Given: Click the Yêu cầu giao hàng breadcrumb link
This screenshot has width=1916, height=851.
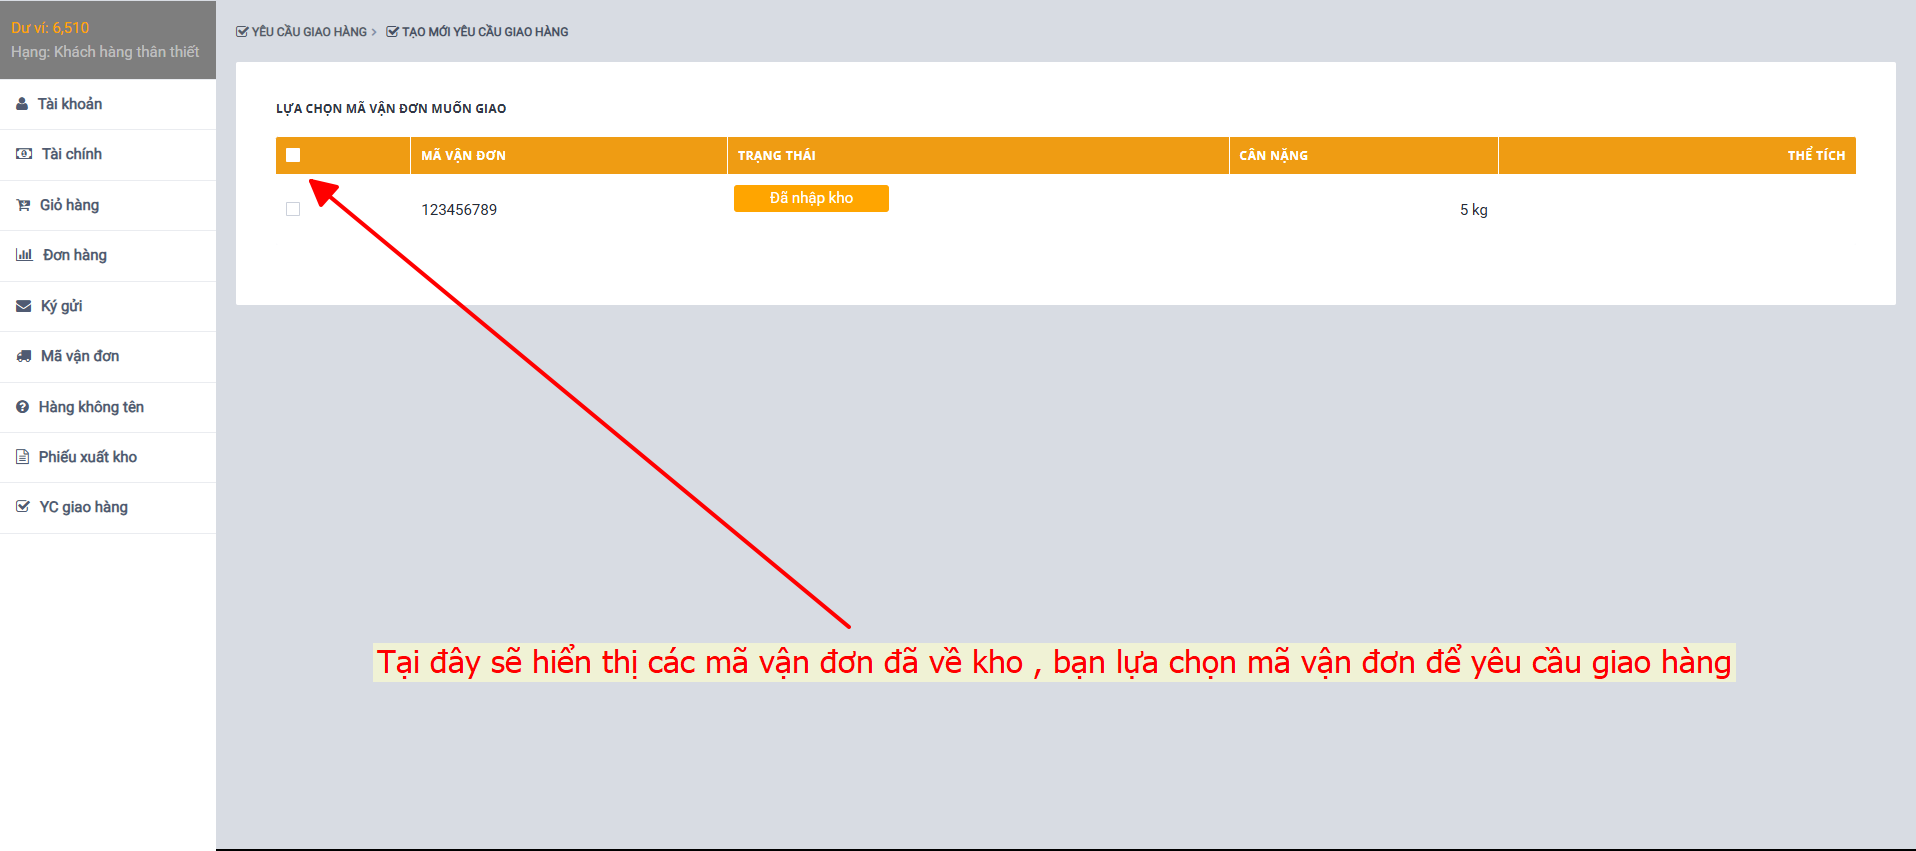Looking at the screenshot, I should [308, 32].
